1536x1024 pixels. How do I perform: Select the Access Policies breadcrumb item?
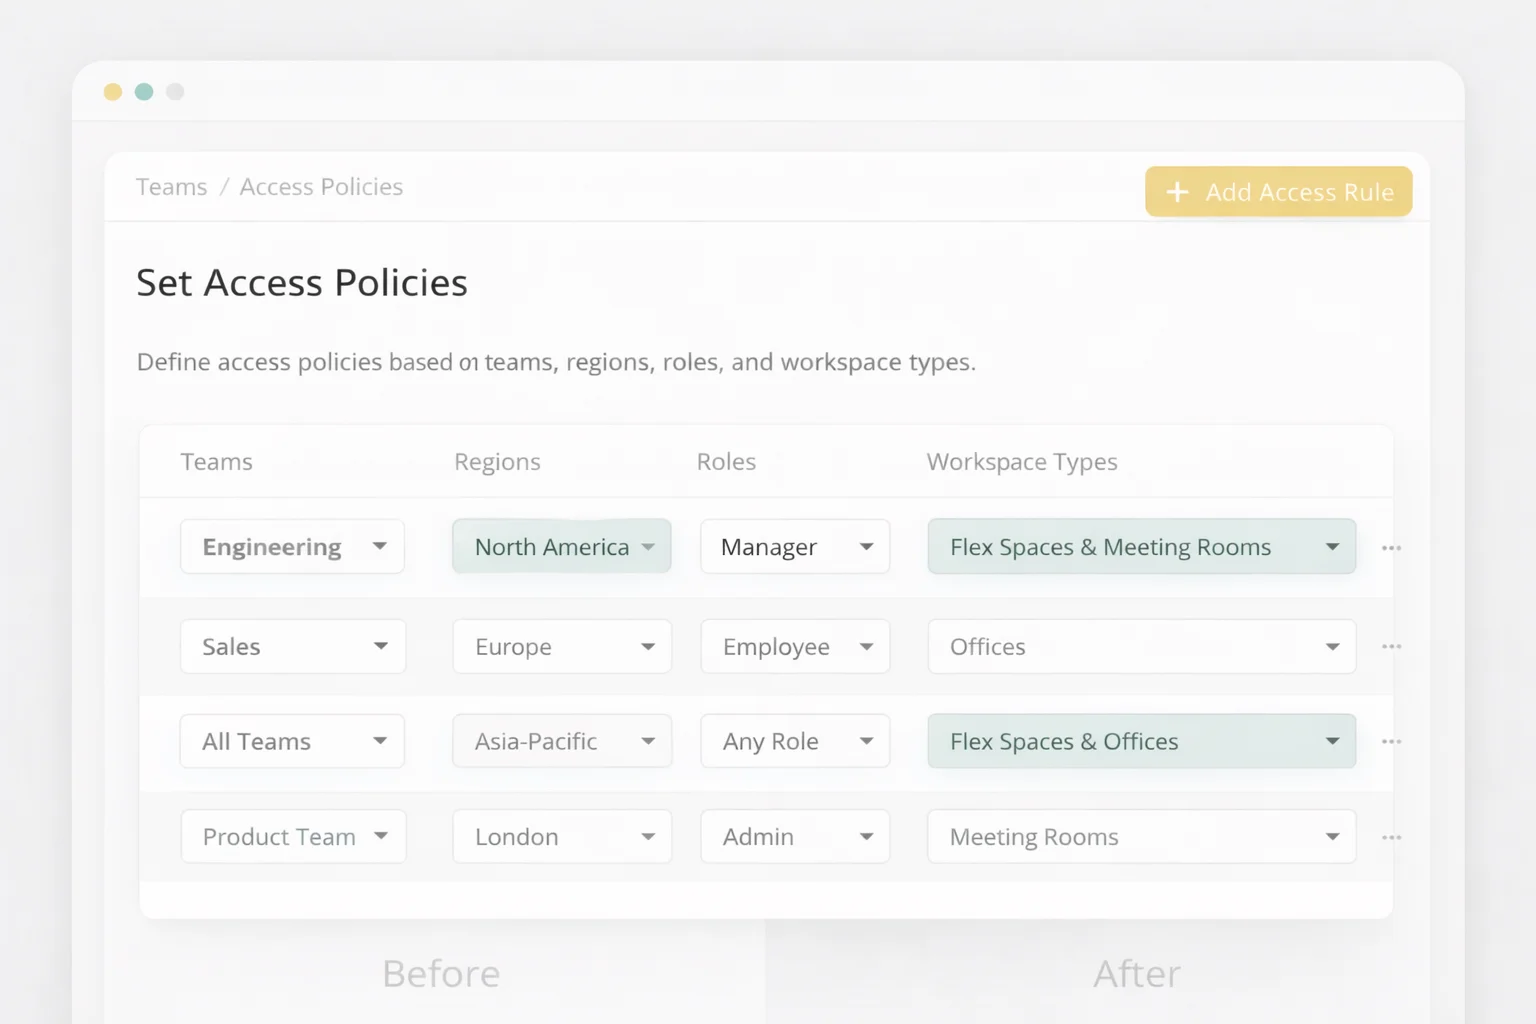coord(321,186)
